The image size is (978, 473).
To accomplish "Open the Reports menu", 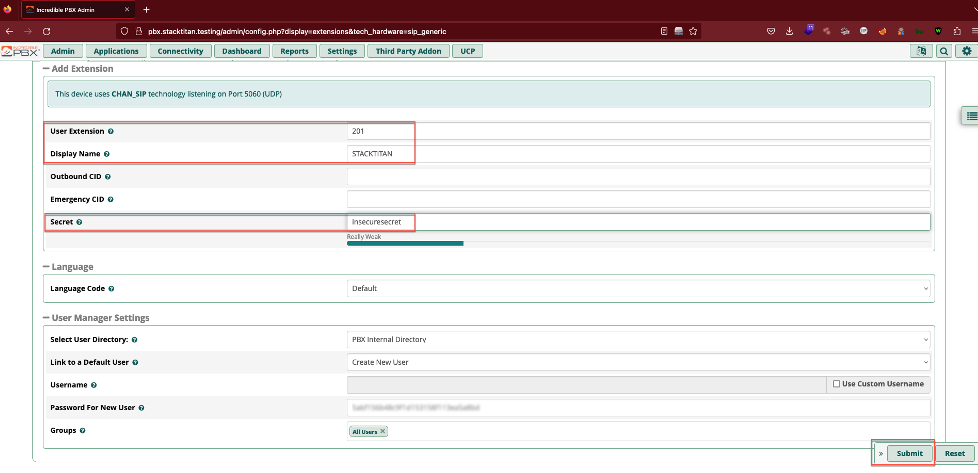I will tap(294, 51).
